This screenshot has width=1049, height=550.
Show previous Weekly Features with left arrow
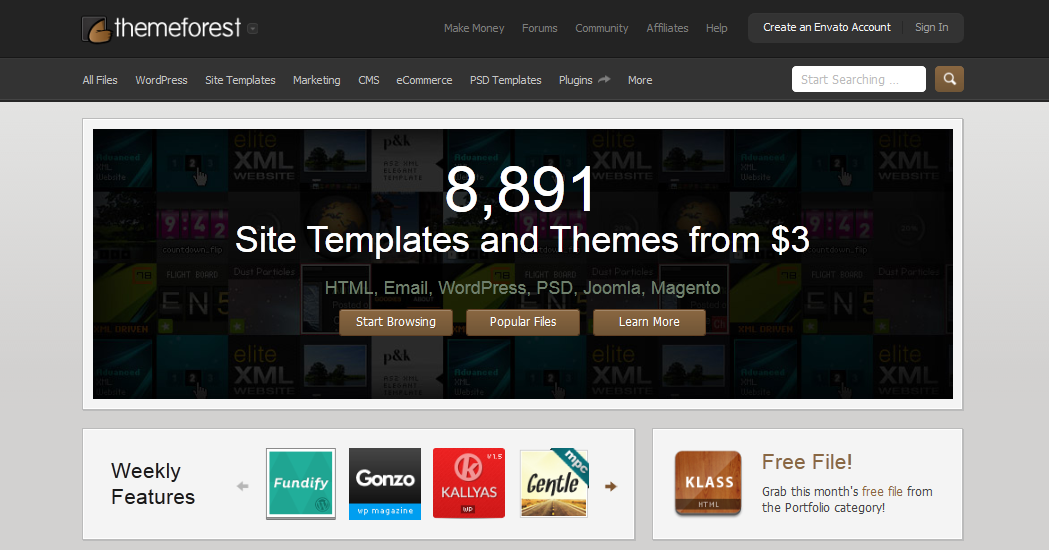coord(242,486)
